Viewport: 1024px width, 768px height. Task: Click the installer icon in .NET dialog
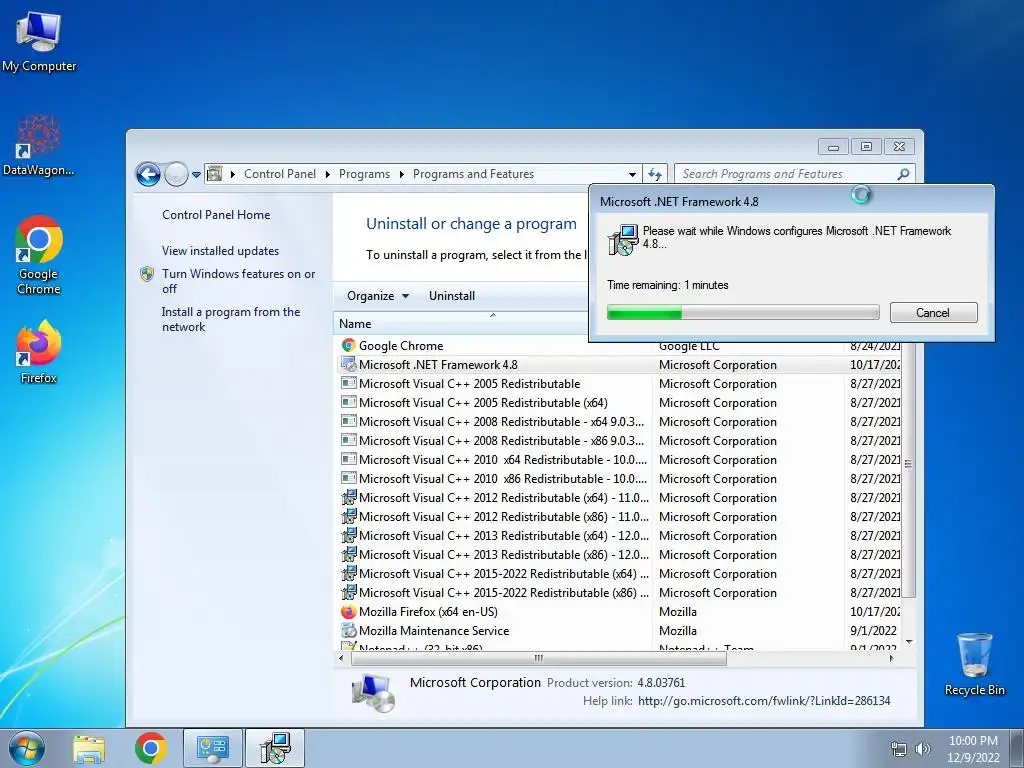coord(622,240)
